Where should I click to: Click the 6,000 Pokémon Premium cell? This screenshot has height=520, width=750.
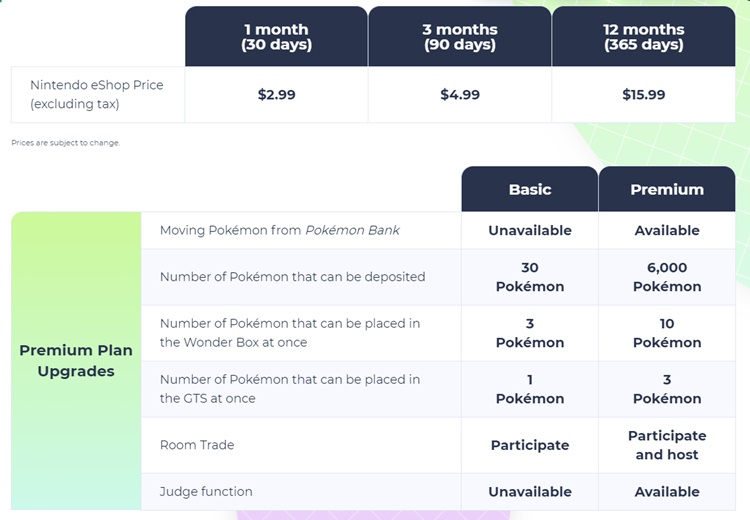[x=667, y=277]
